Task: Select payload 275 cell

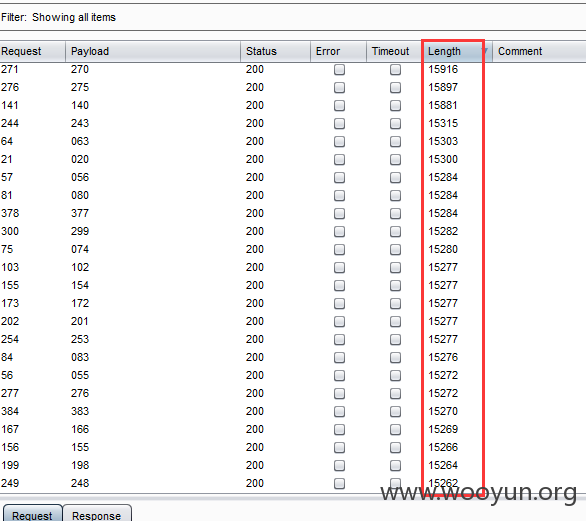Action: coord(80,87)
